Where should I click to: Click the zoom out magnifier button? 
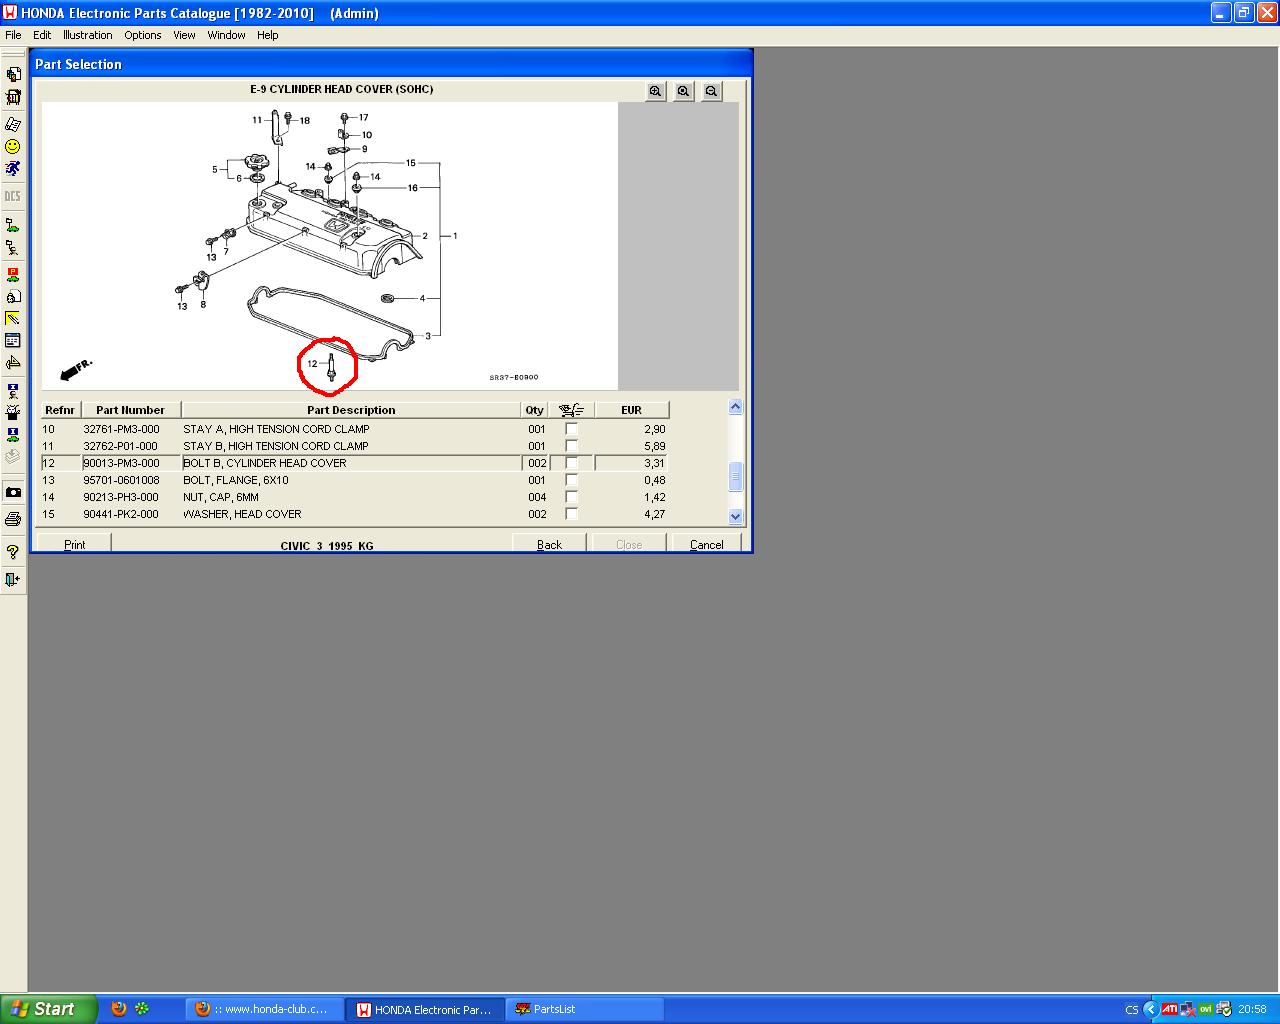(x=711, y=91)
